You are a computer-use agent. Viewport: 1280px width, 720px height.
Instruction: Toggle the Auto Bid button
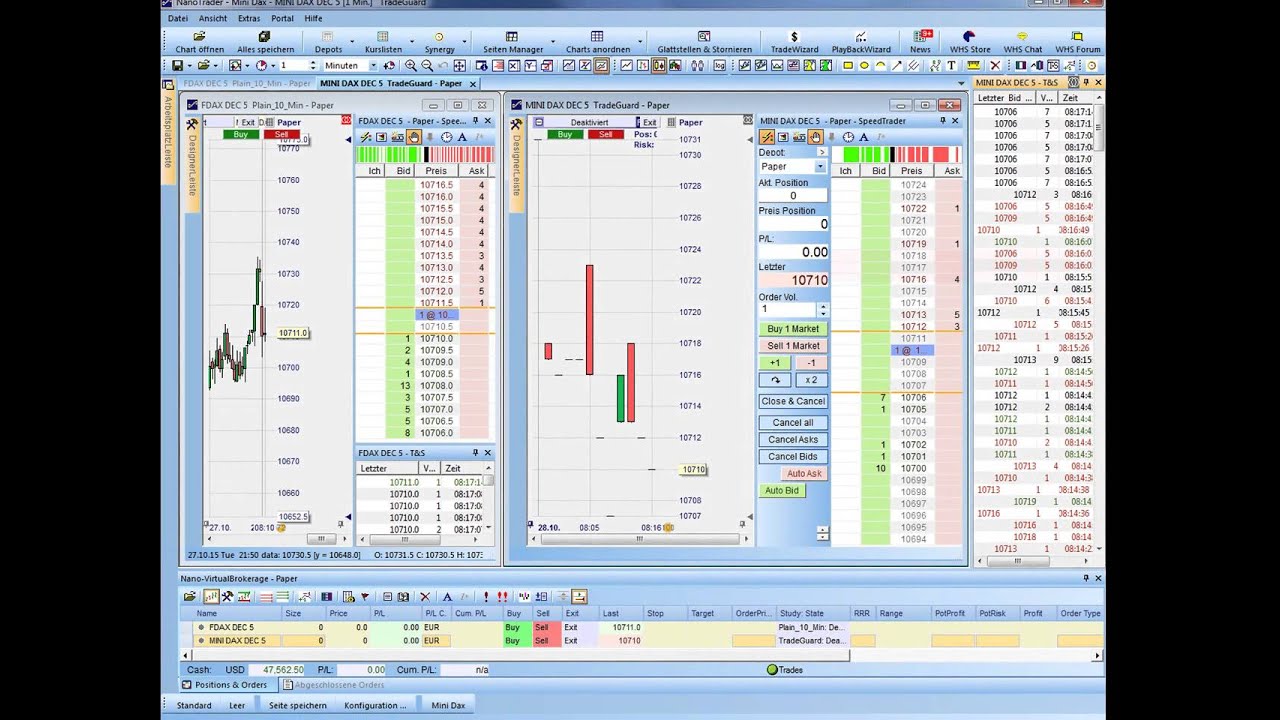click(x=782, y=490)
